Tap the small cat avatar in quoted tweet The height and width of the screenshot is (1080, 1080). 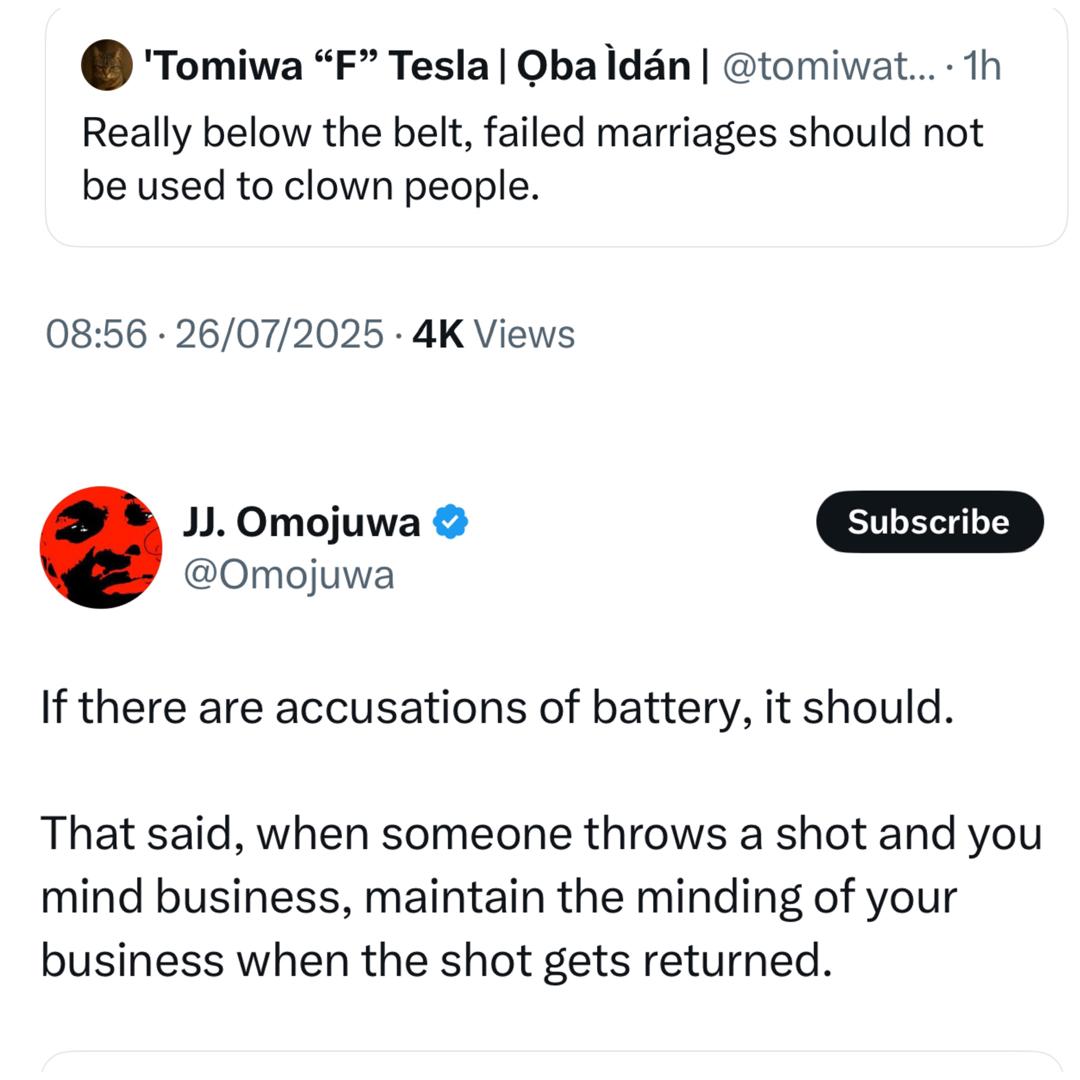[x=104, y=66]
